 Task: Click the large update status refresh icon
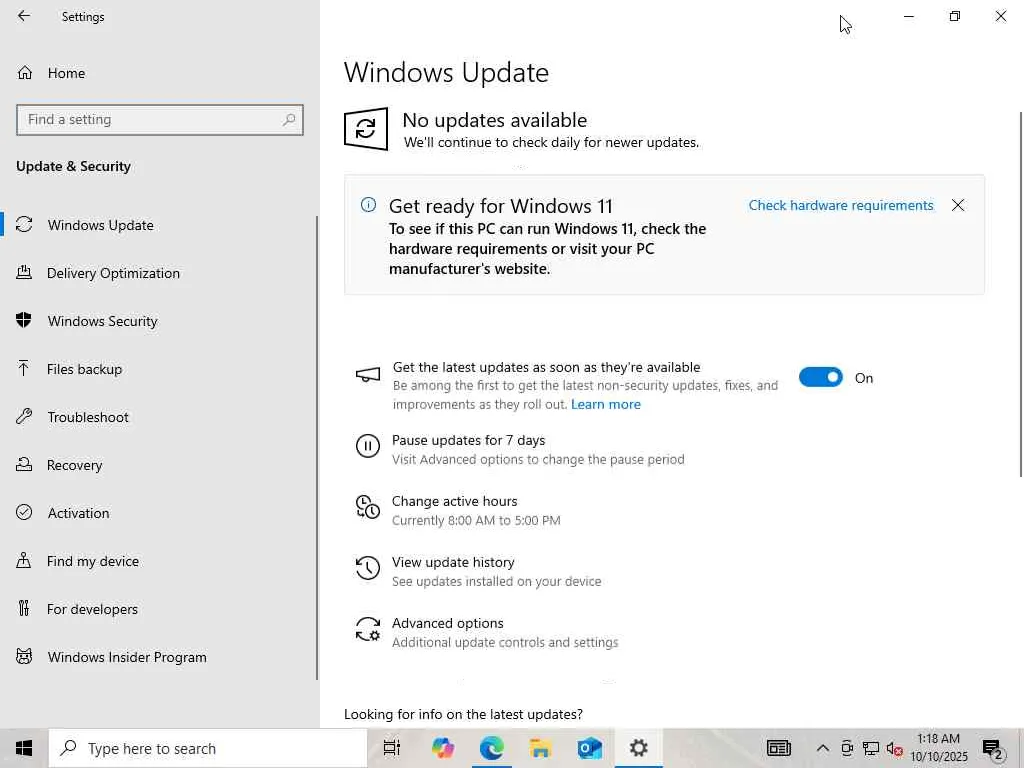coord(366,129)
